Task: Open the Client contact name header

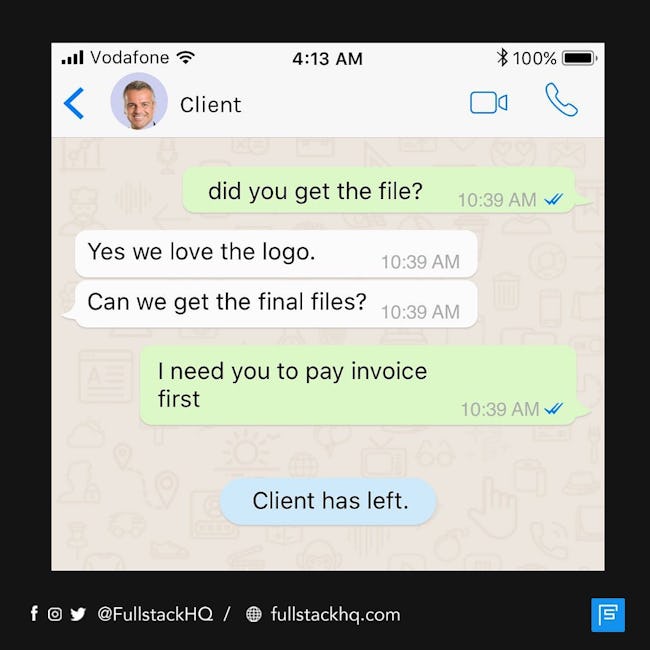Action: (x=211, y=104)
